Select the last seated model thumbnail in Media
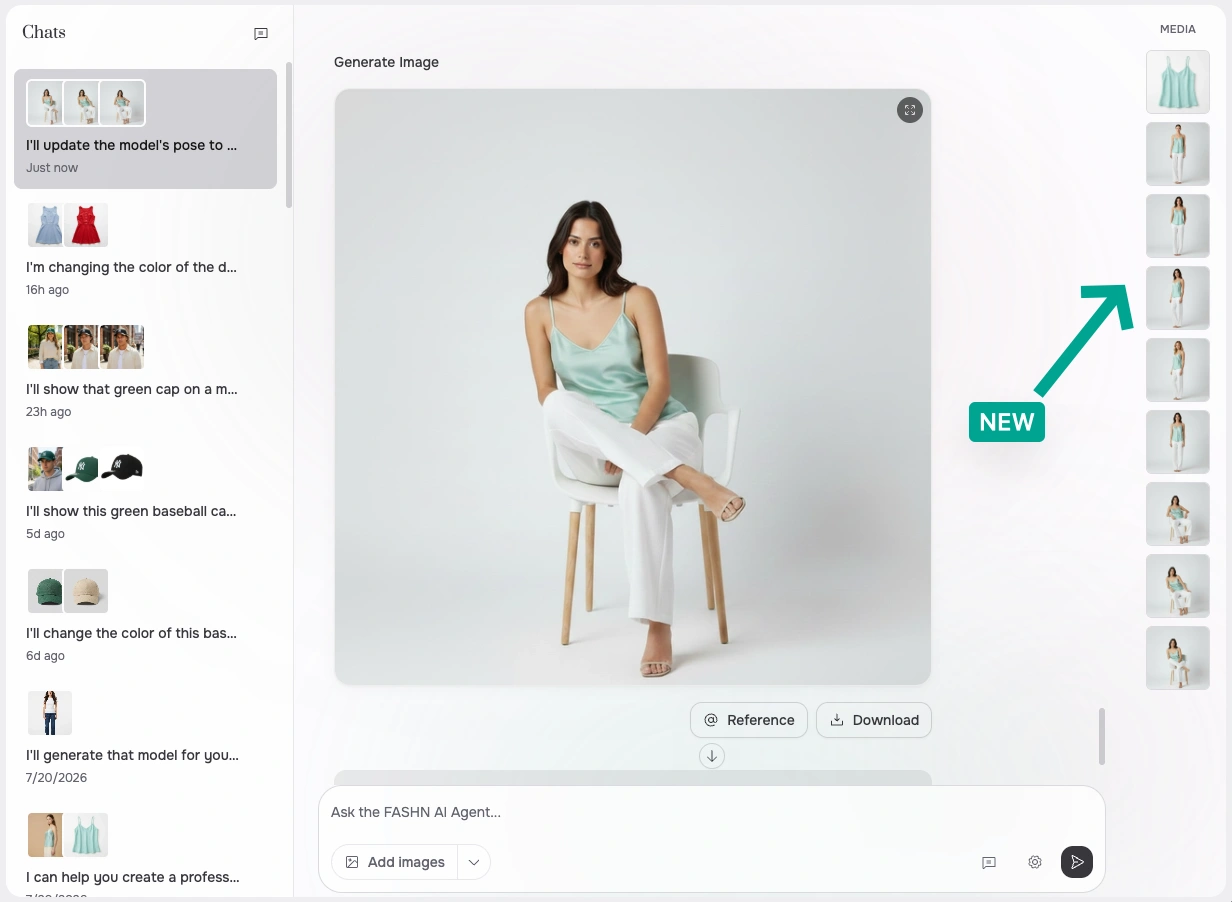1232x902 pixels. [1178, 658]
